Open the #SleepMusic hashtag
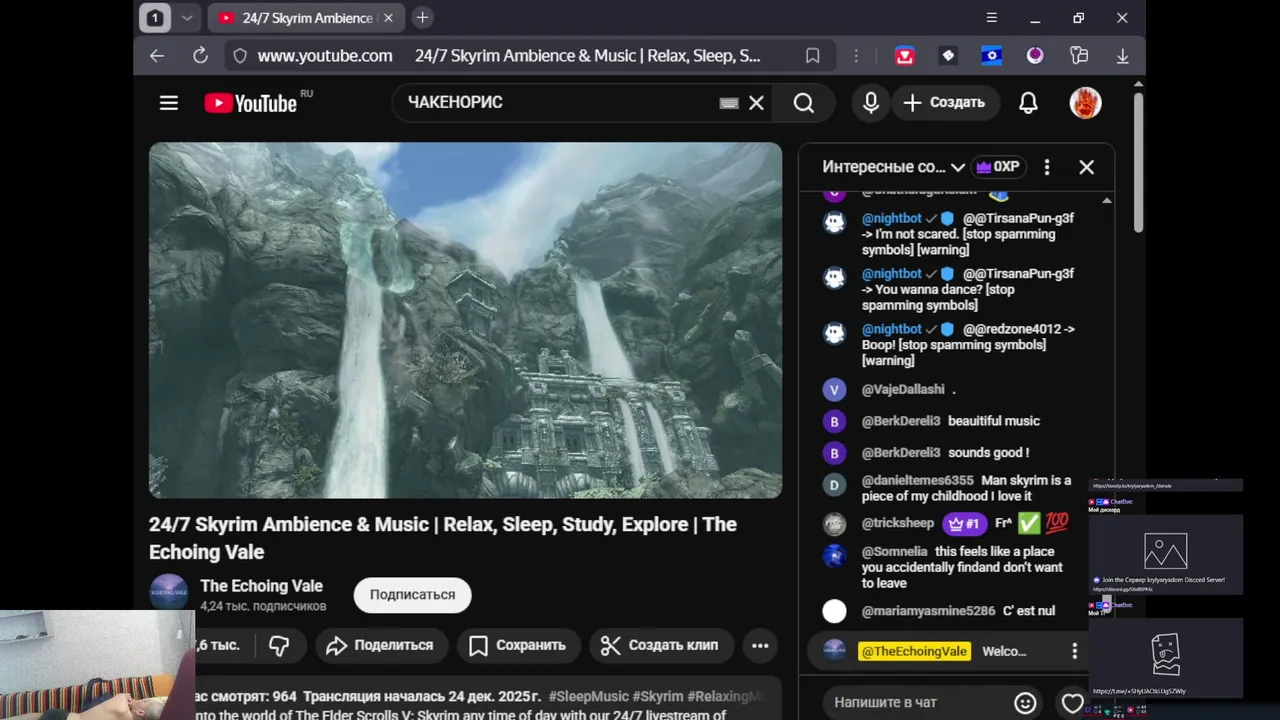The image size is (1280, 720). [x=588, y=696]
